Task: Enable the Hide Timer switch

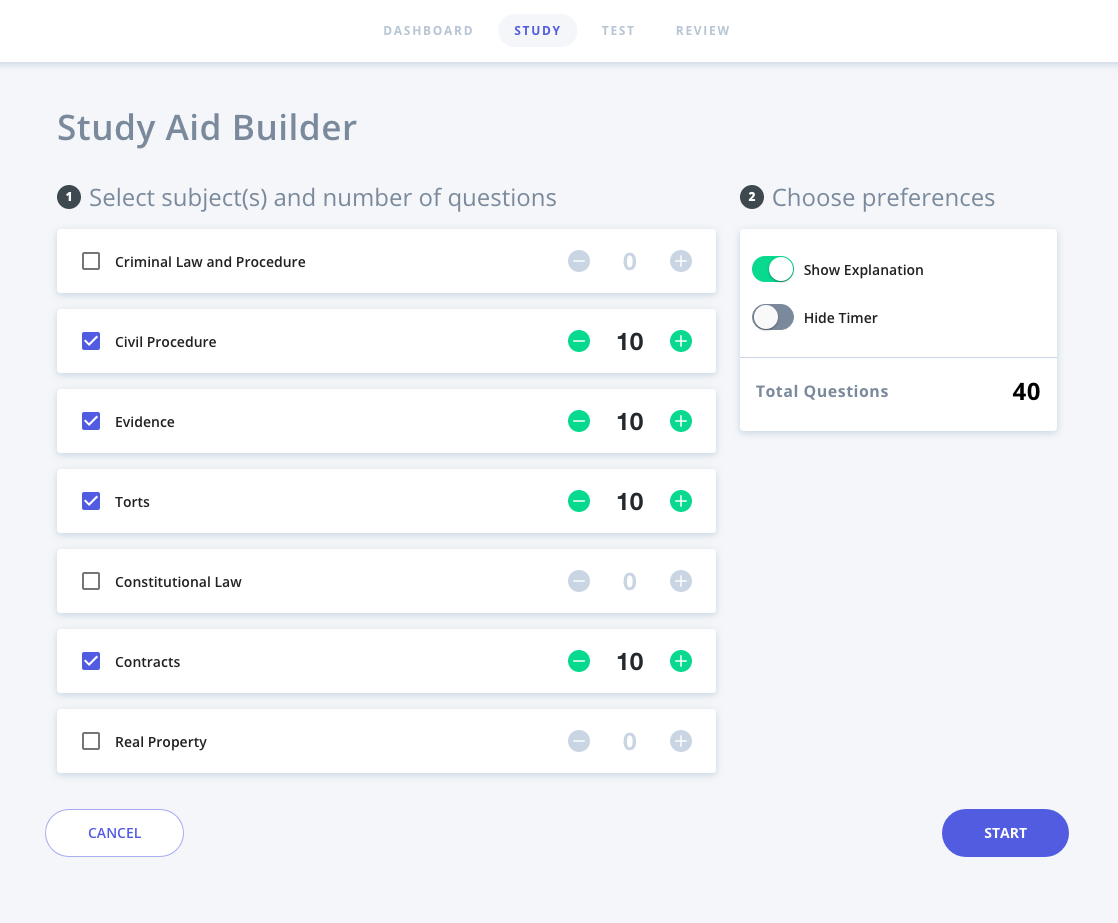Action: click(x=773, y=318)
